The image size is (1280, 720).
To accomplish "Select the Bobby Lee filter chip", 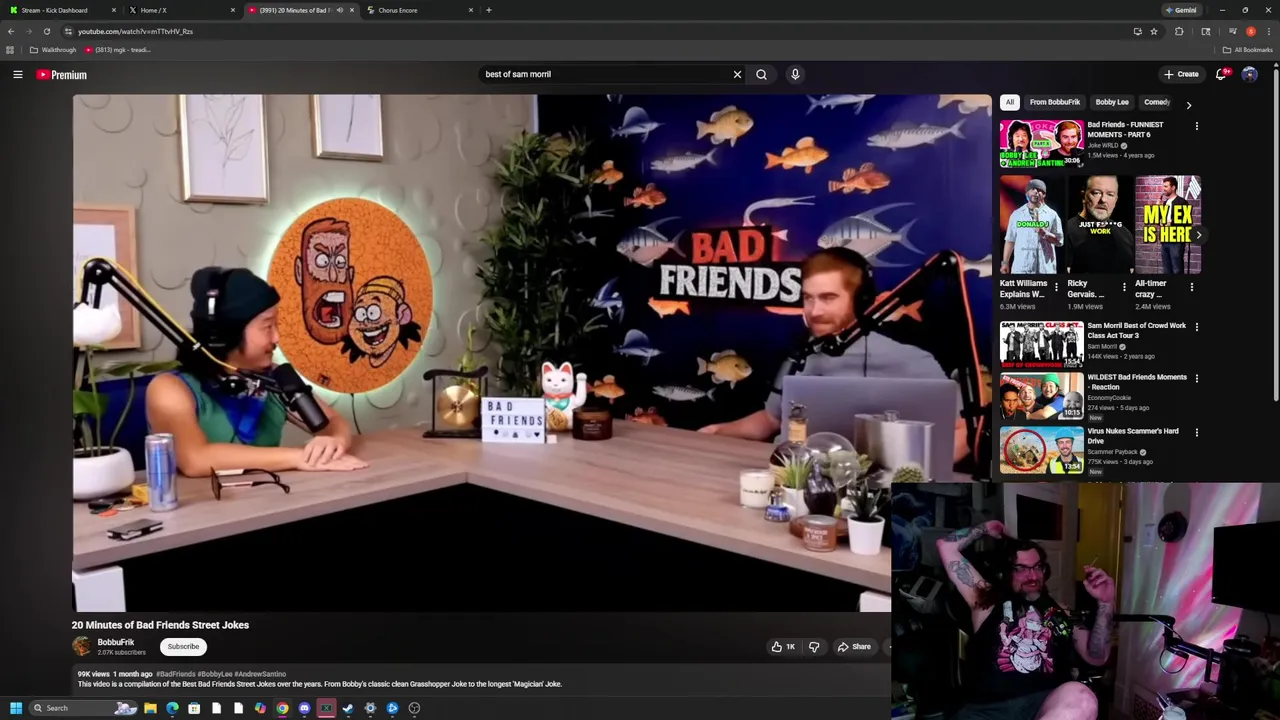I will [1112, 102].
